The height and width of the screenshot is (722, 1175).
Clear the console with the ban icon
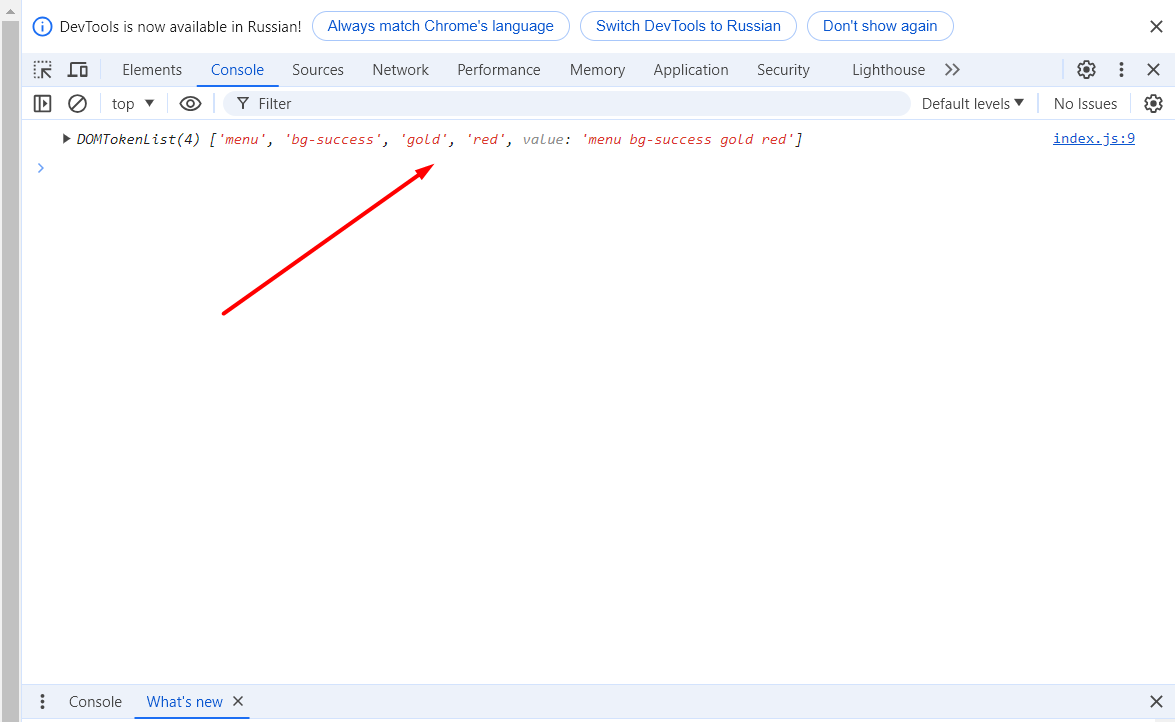pyautogui.click(x=77, y=103)
